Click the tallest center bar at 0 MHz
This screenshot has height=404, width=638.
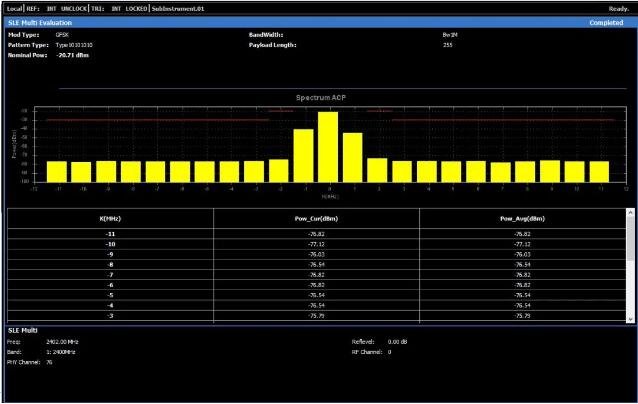(327, 146)
